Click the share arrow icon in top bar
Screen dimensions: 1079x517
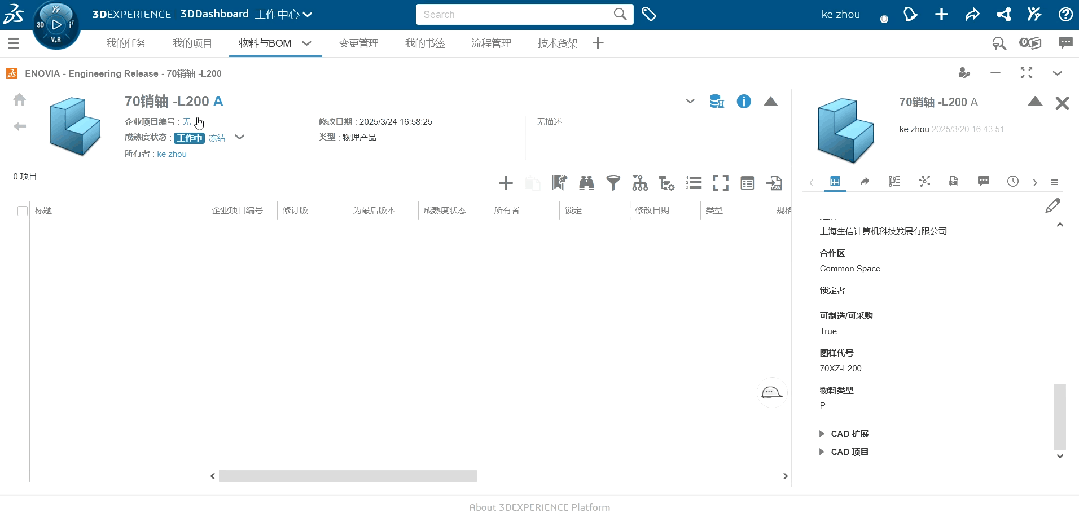[971, 15]
